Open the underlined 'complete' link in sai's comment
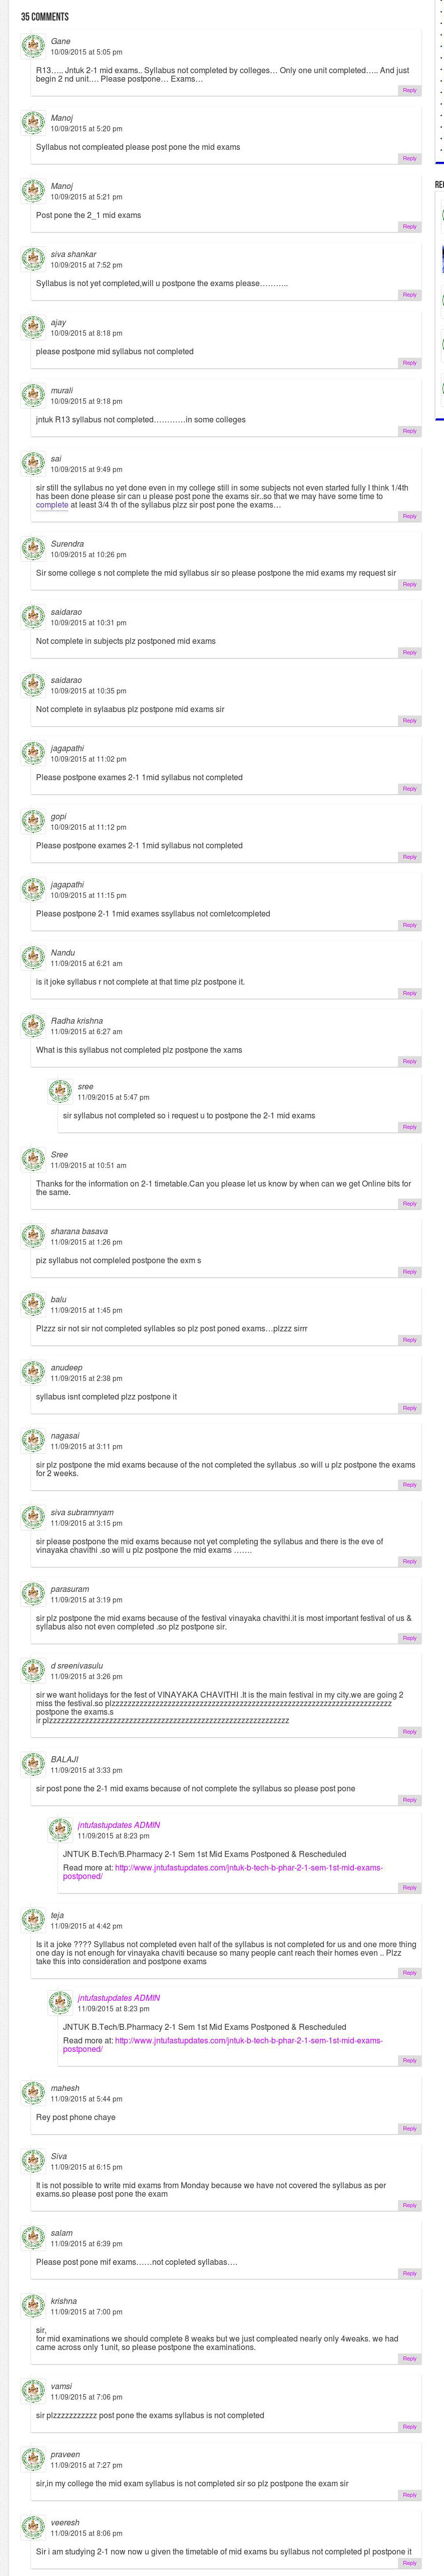This screenshot has width=444, height=2576. (52, 505)
